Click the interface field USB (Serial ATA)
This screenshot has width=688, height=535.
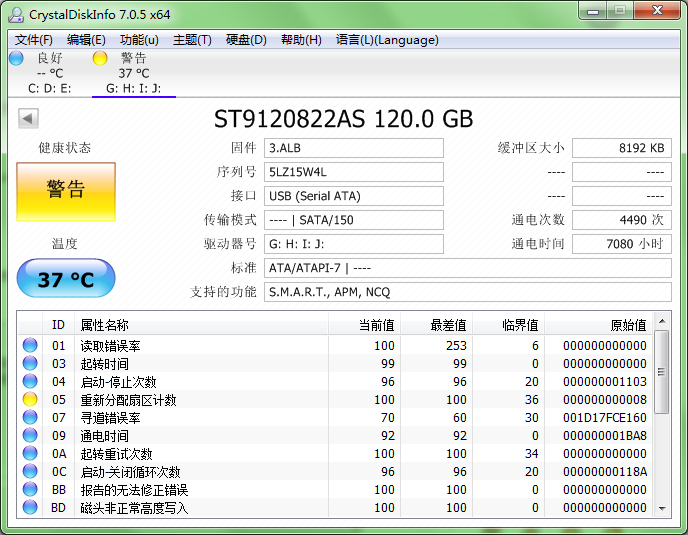pyautogui.click(x=354, y=196)
